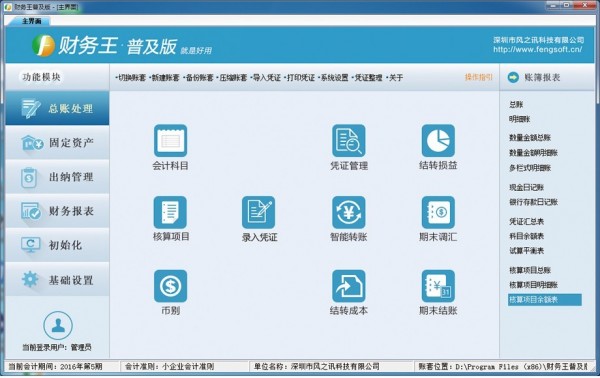The height and width of the screenshot is (378, 600).
Task: Open the 明细账 report
Action: (519, 119)
